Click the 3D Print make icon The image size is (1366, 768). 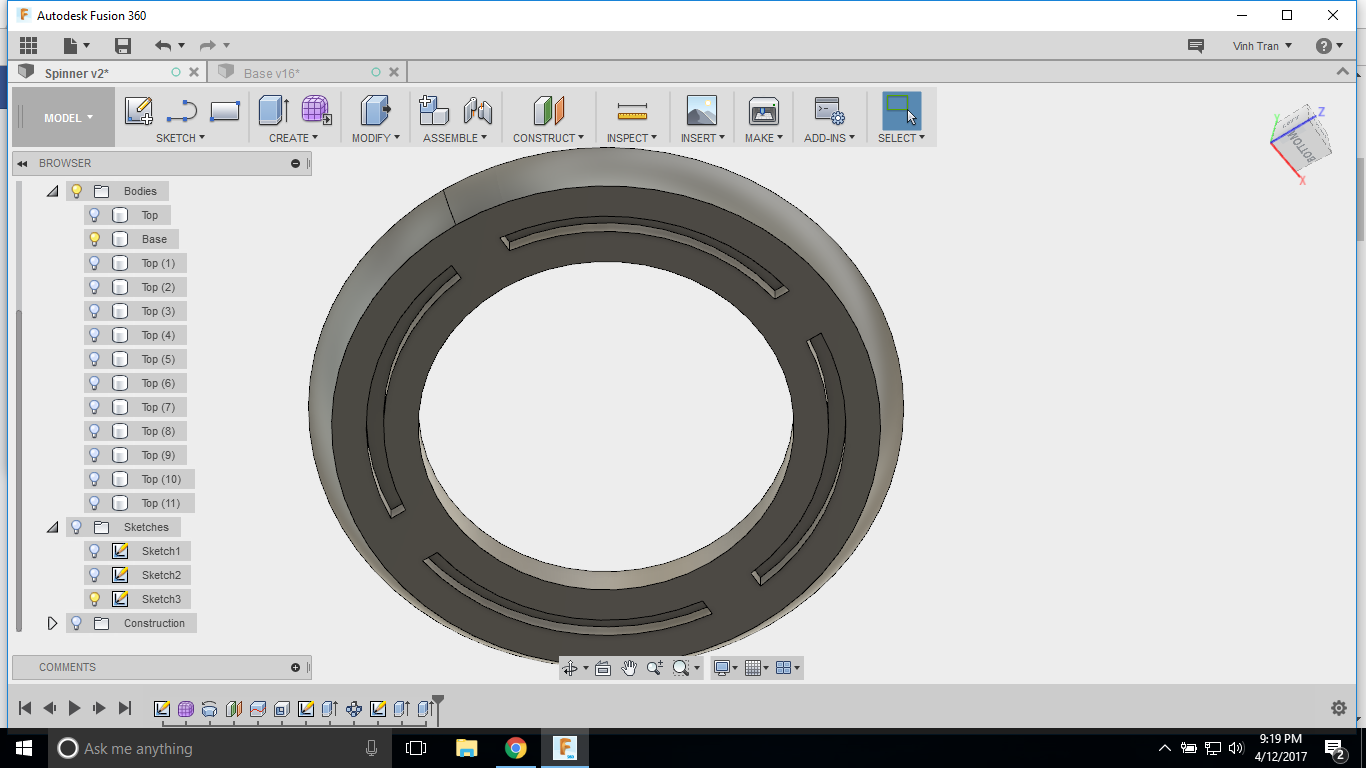(764, 111)
